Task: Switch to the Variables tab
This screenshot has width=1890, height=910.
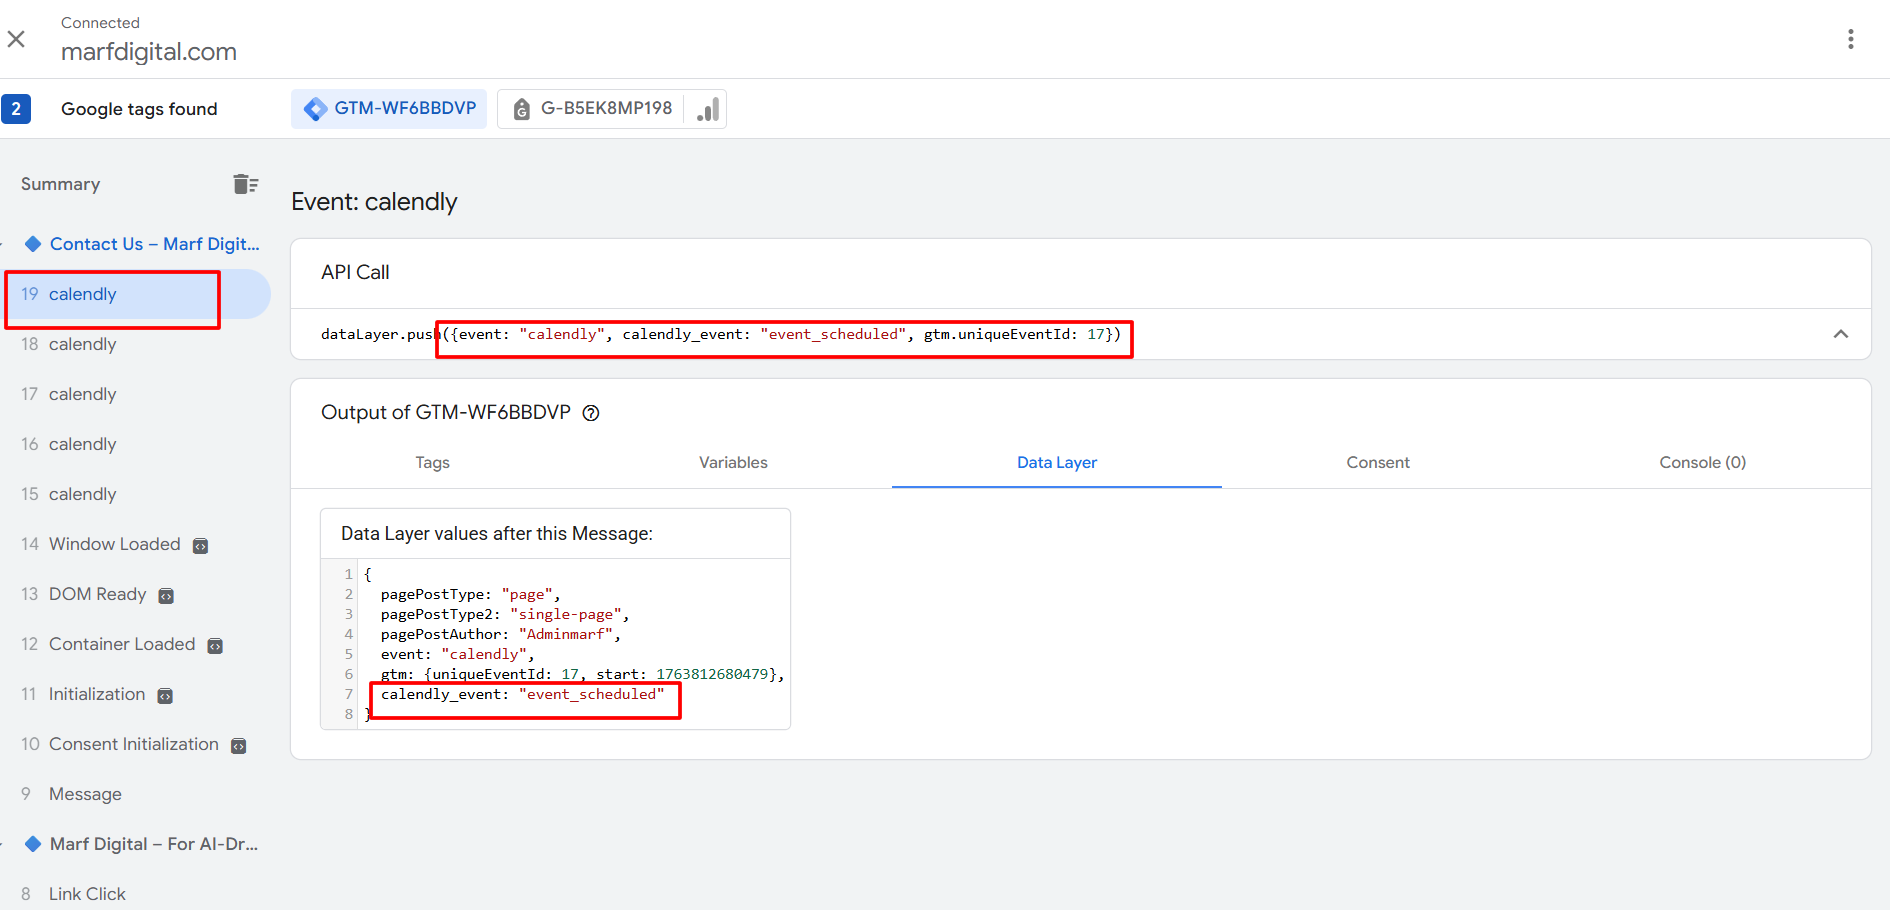Action: [x=733, y=462]
